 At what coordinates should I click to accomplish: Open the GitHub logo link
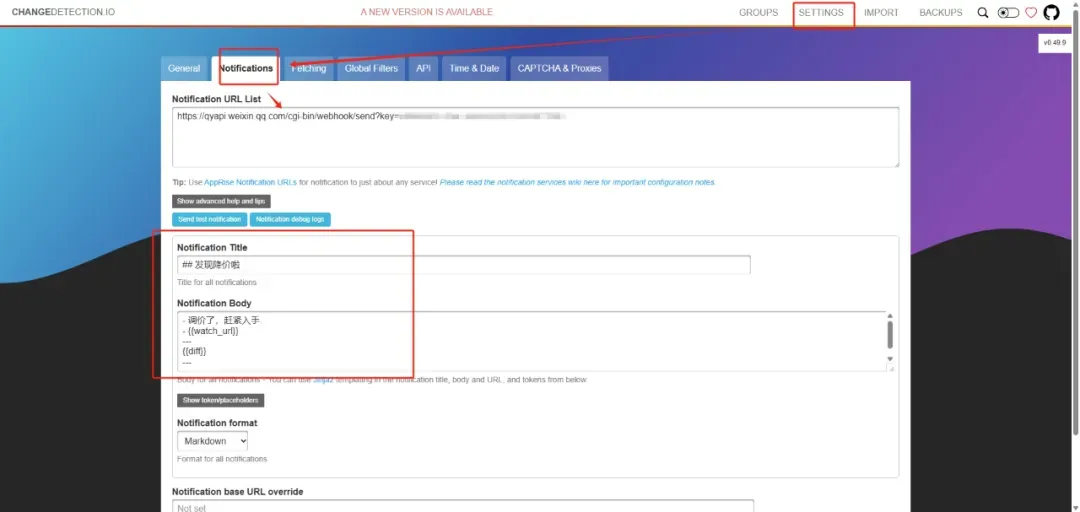(1051, 13)
